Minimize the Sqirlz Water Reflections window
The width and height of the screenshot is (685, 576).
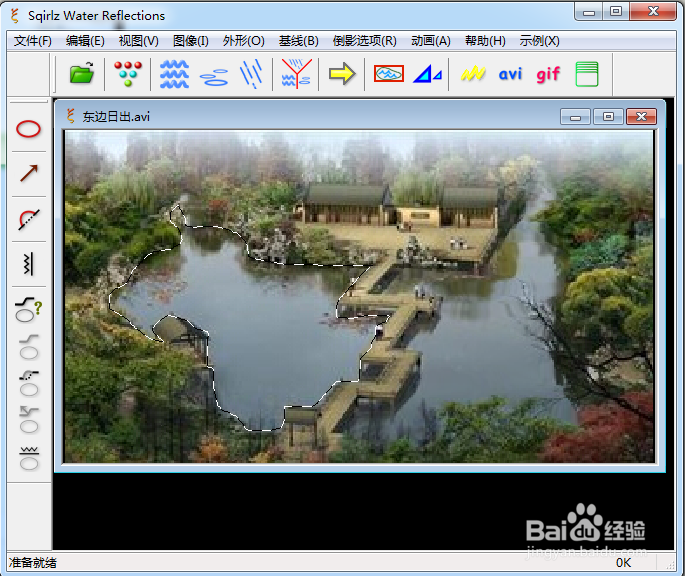pyautogui.click(x=589, y=12)
